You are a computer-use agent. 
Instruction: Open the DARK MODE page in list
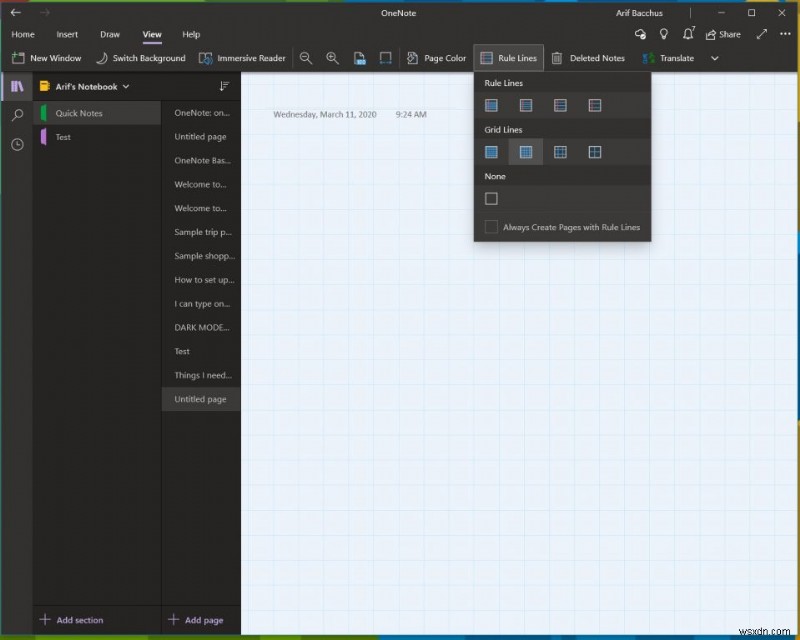coord(200,327)
